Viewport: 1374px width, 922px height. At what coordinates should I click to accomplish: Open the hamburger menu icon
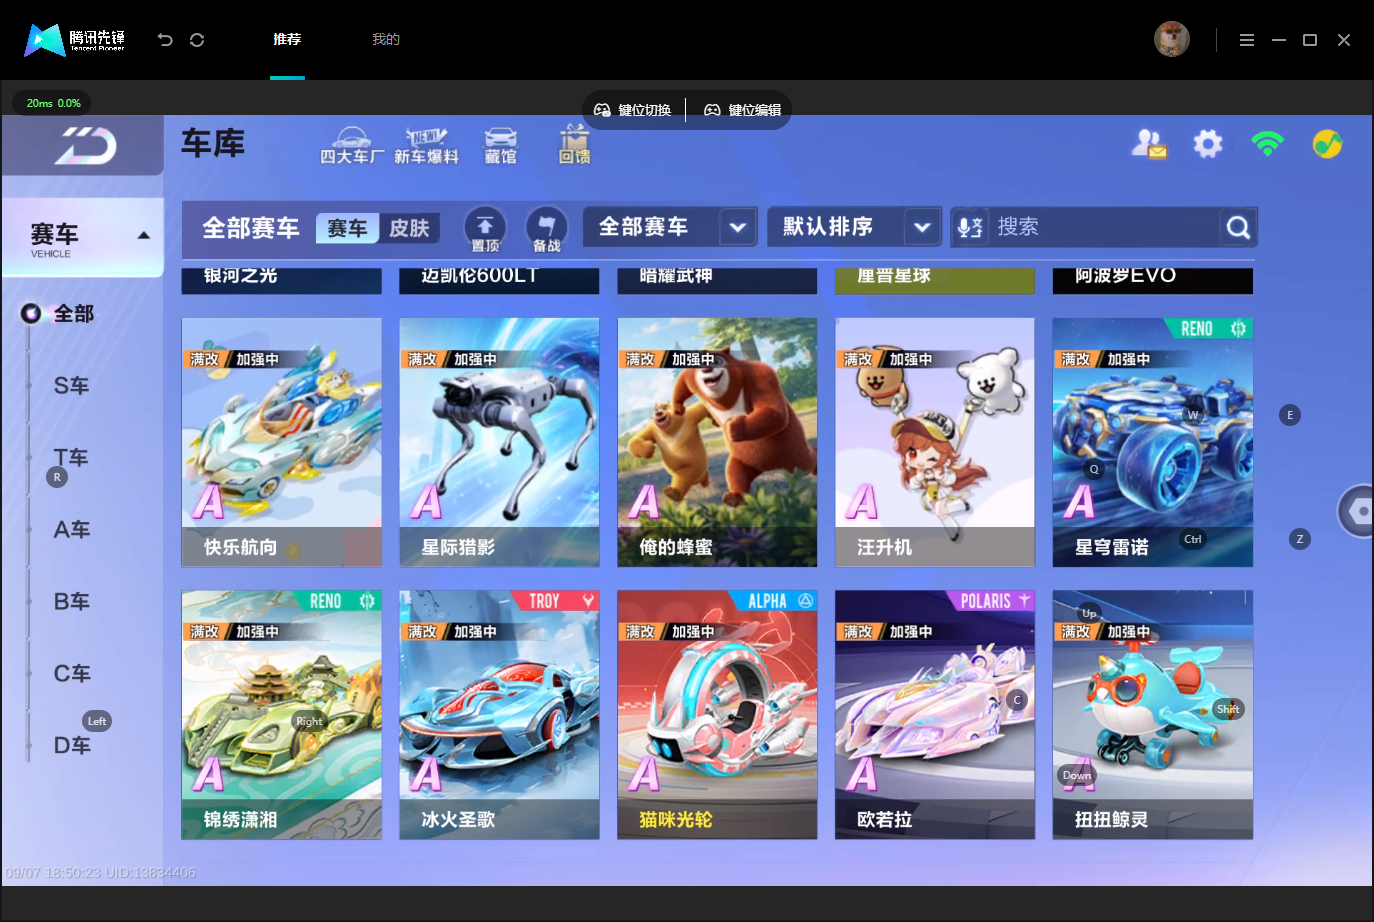click(1246, 40)
